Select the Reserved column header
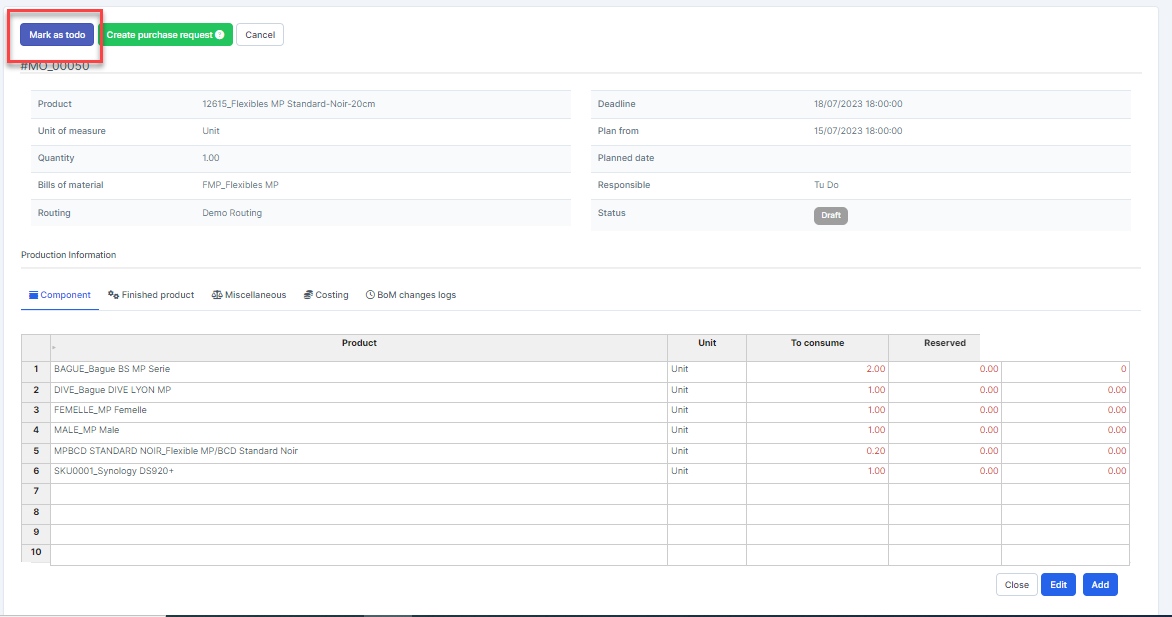The image size is (1172, 617). pyautogui.click(x=945, y=343)
